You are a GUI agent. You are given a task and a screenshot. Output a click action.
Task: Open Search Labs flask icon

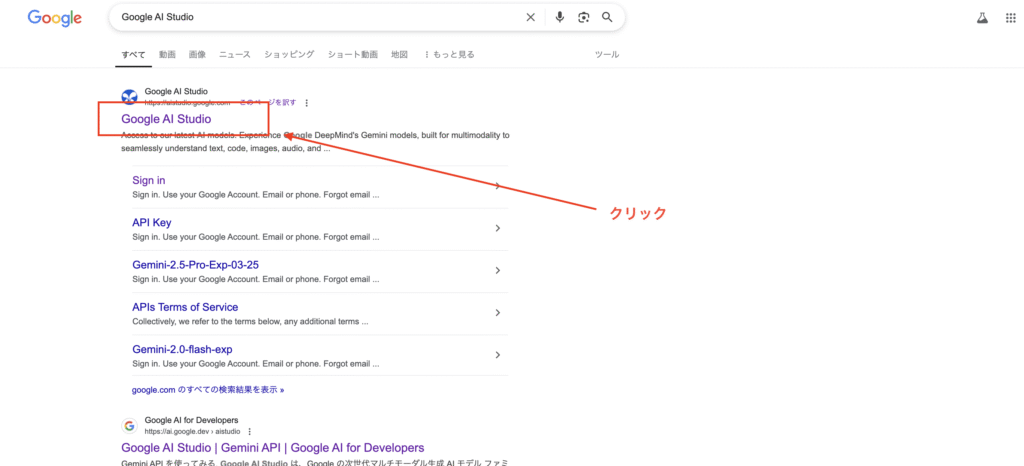[982, 18]
